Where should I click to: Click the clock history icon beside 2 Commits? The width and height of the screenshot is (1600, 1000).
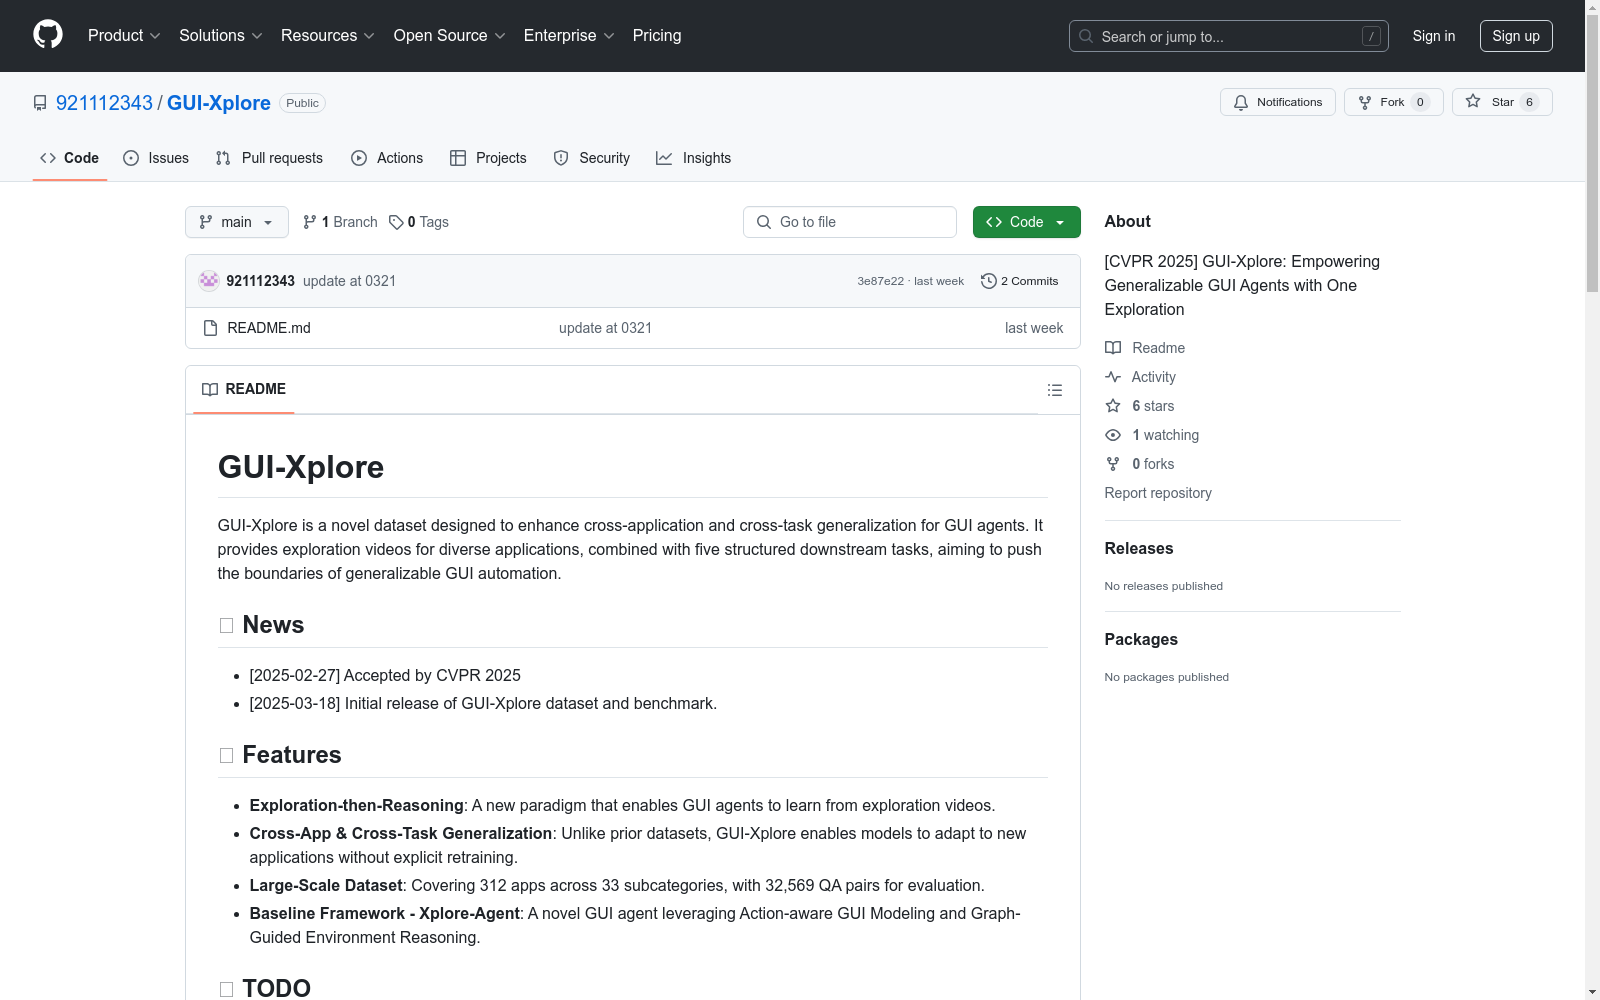point(989,281)
